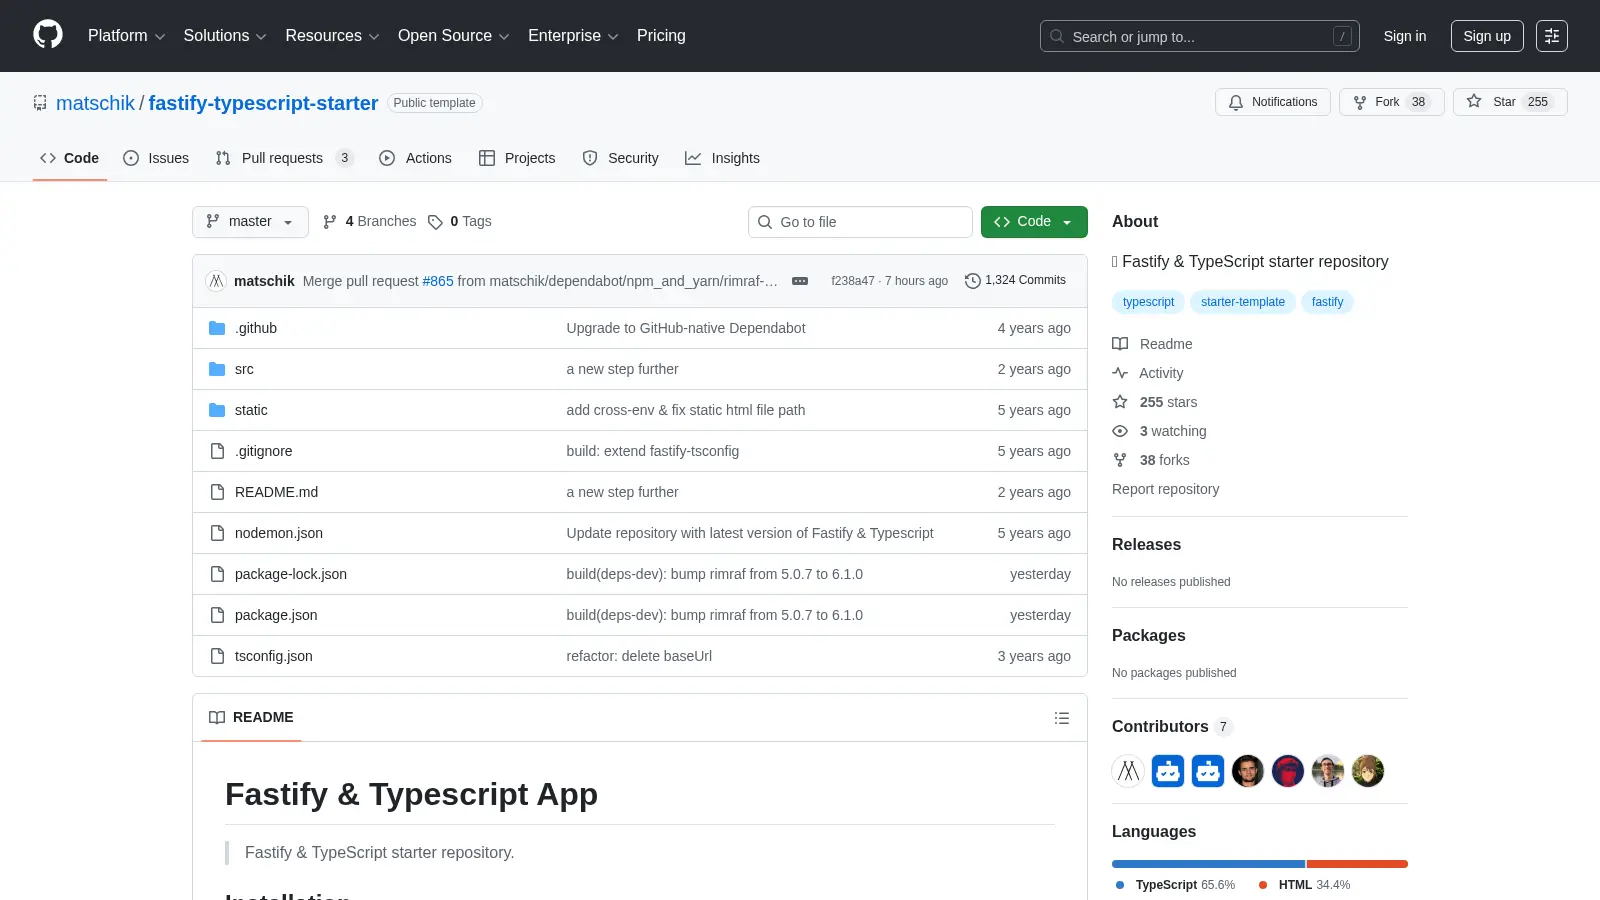Open the matschik owner link
The width and height of the screenshot is (1600, 900).
coord(95,103)
